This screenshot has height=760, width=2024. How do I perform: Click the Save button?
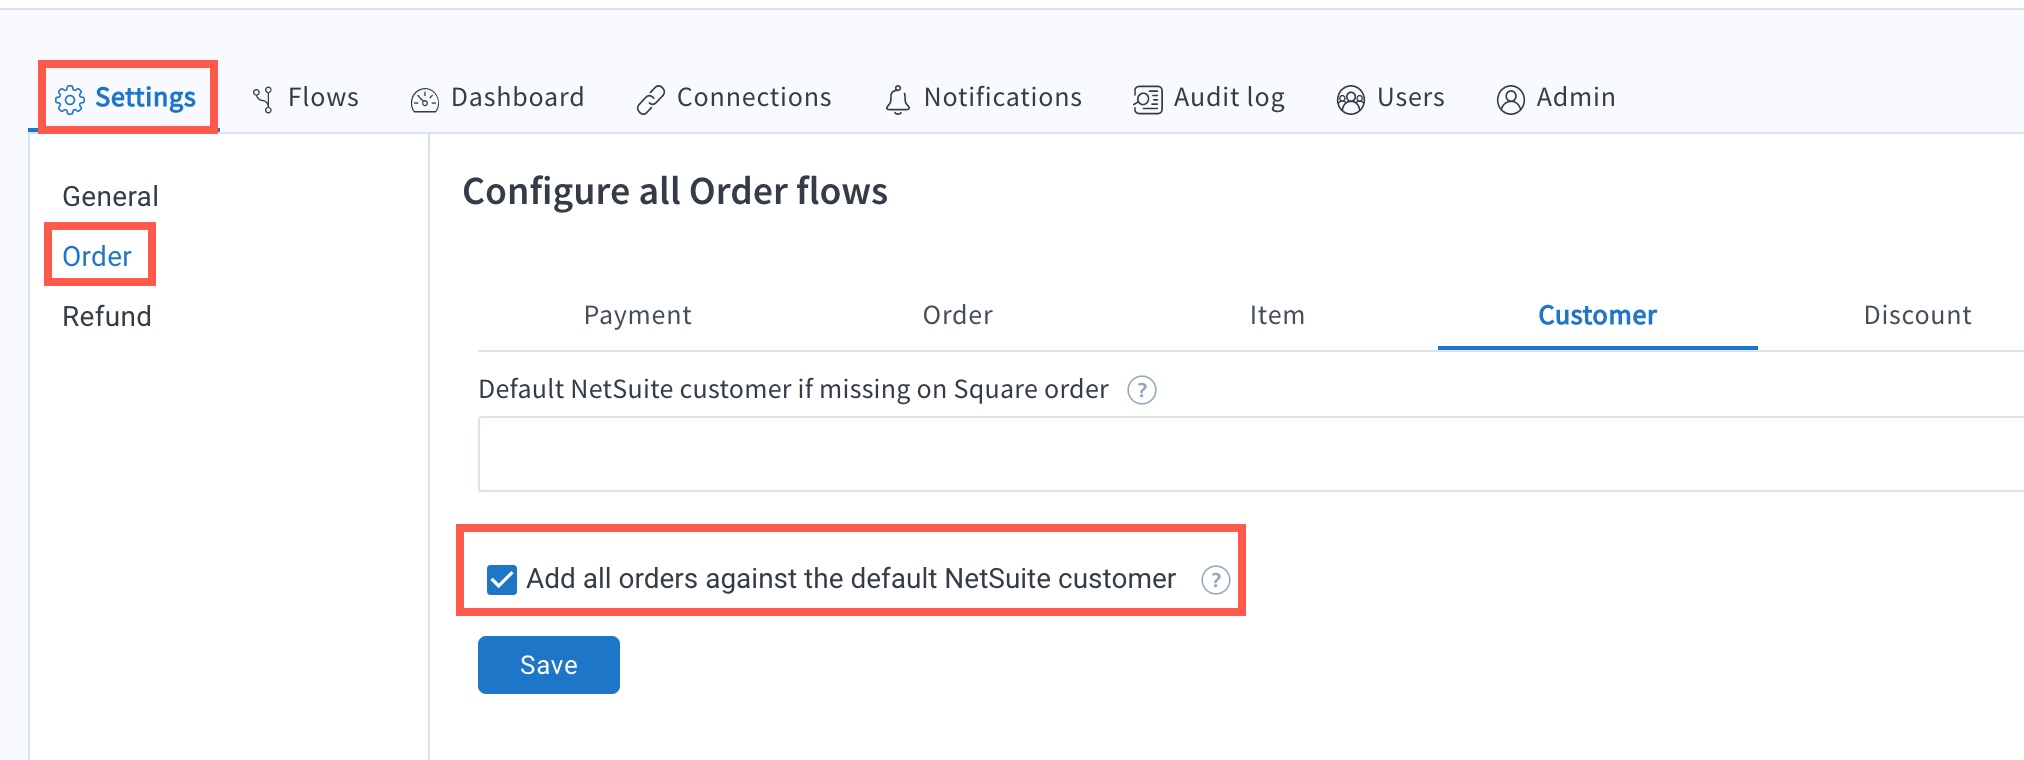(x=549, y=665)
